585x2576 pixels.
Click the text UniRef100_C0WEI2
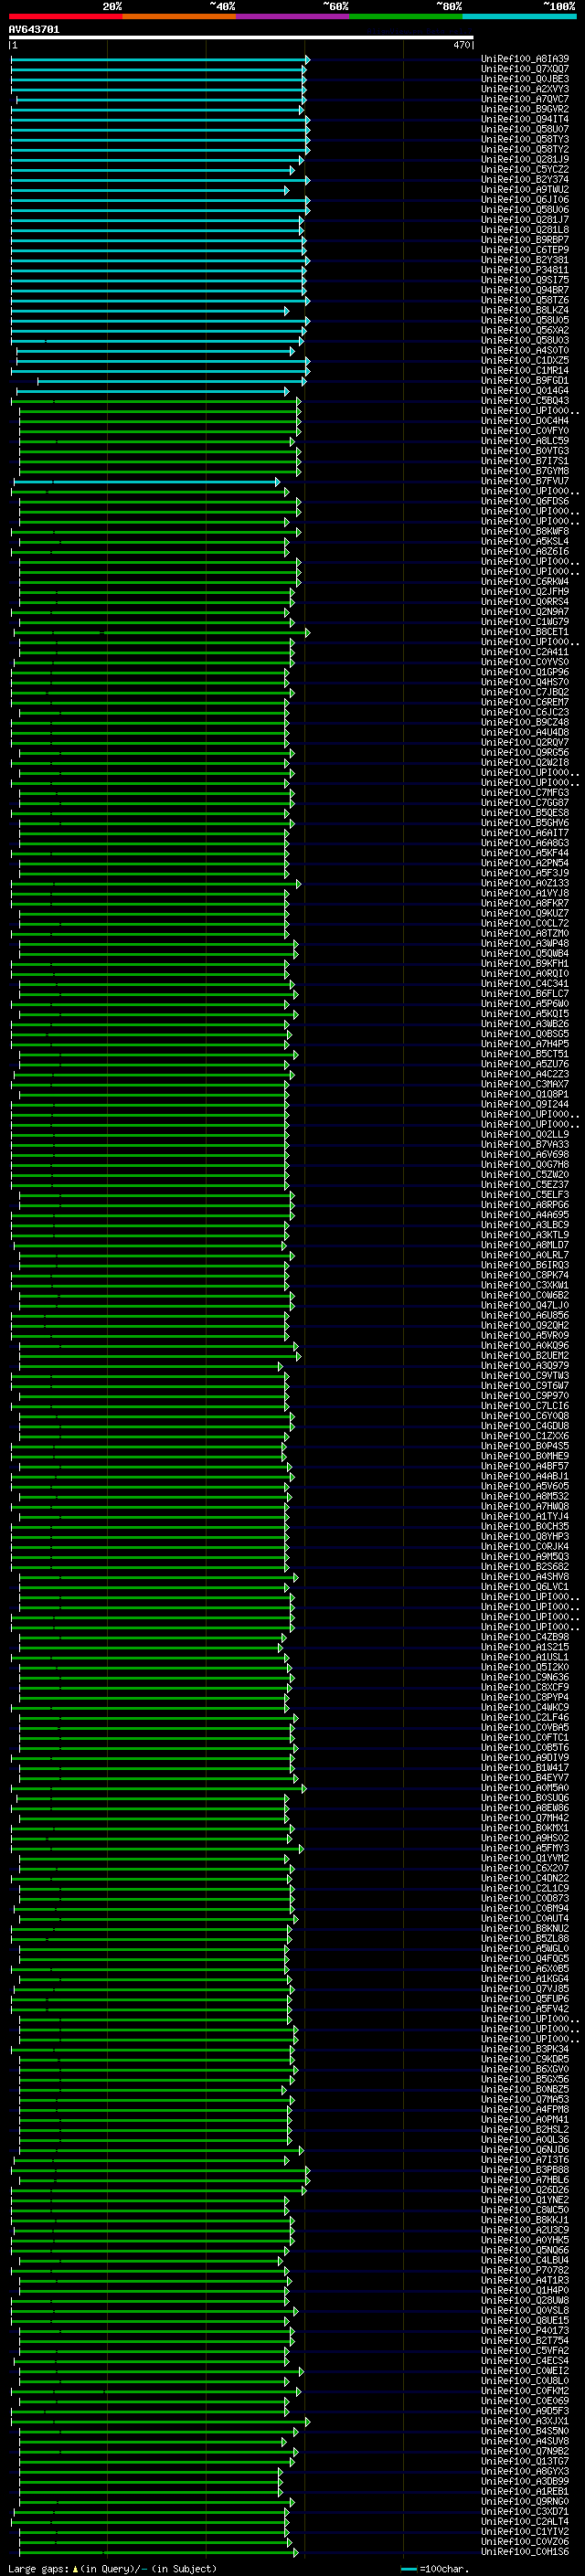pos(525,2370)
